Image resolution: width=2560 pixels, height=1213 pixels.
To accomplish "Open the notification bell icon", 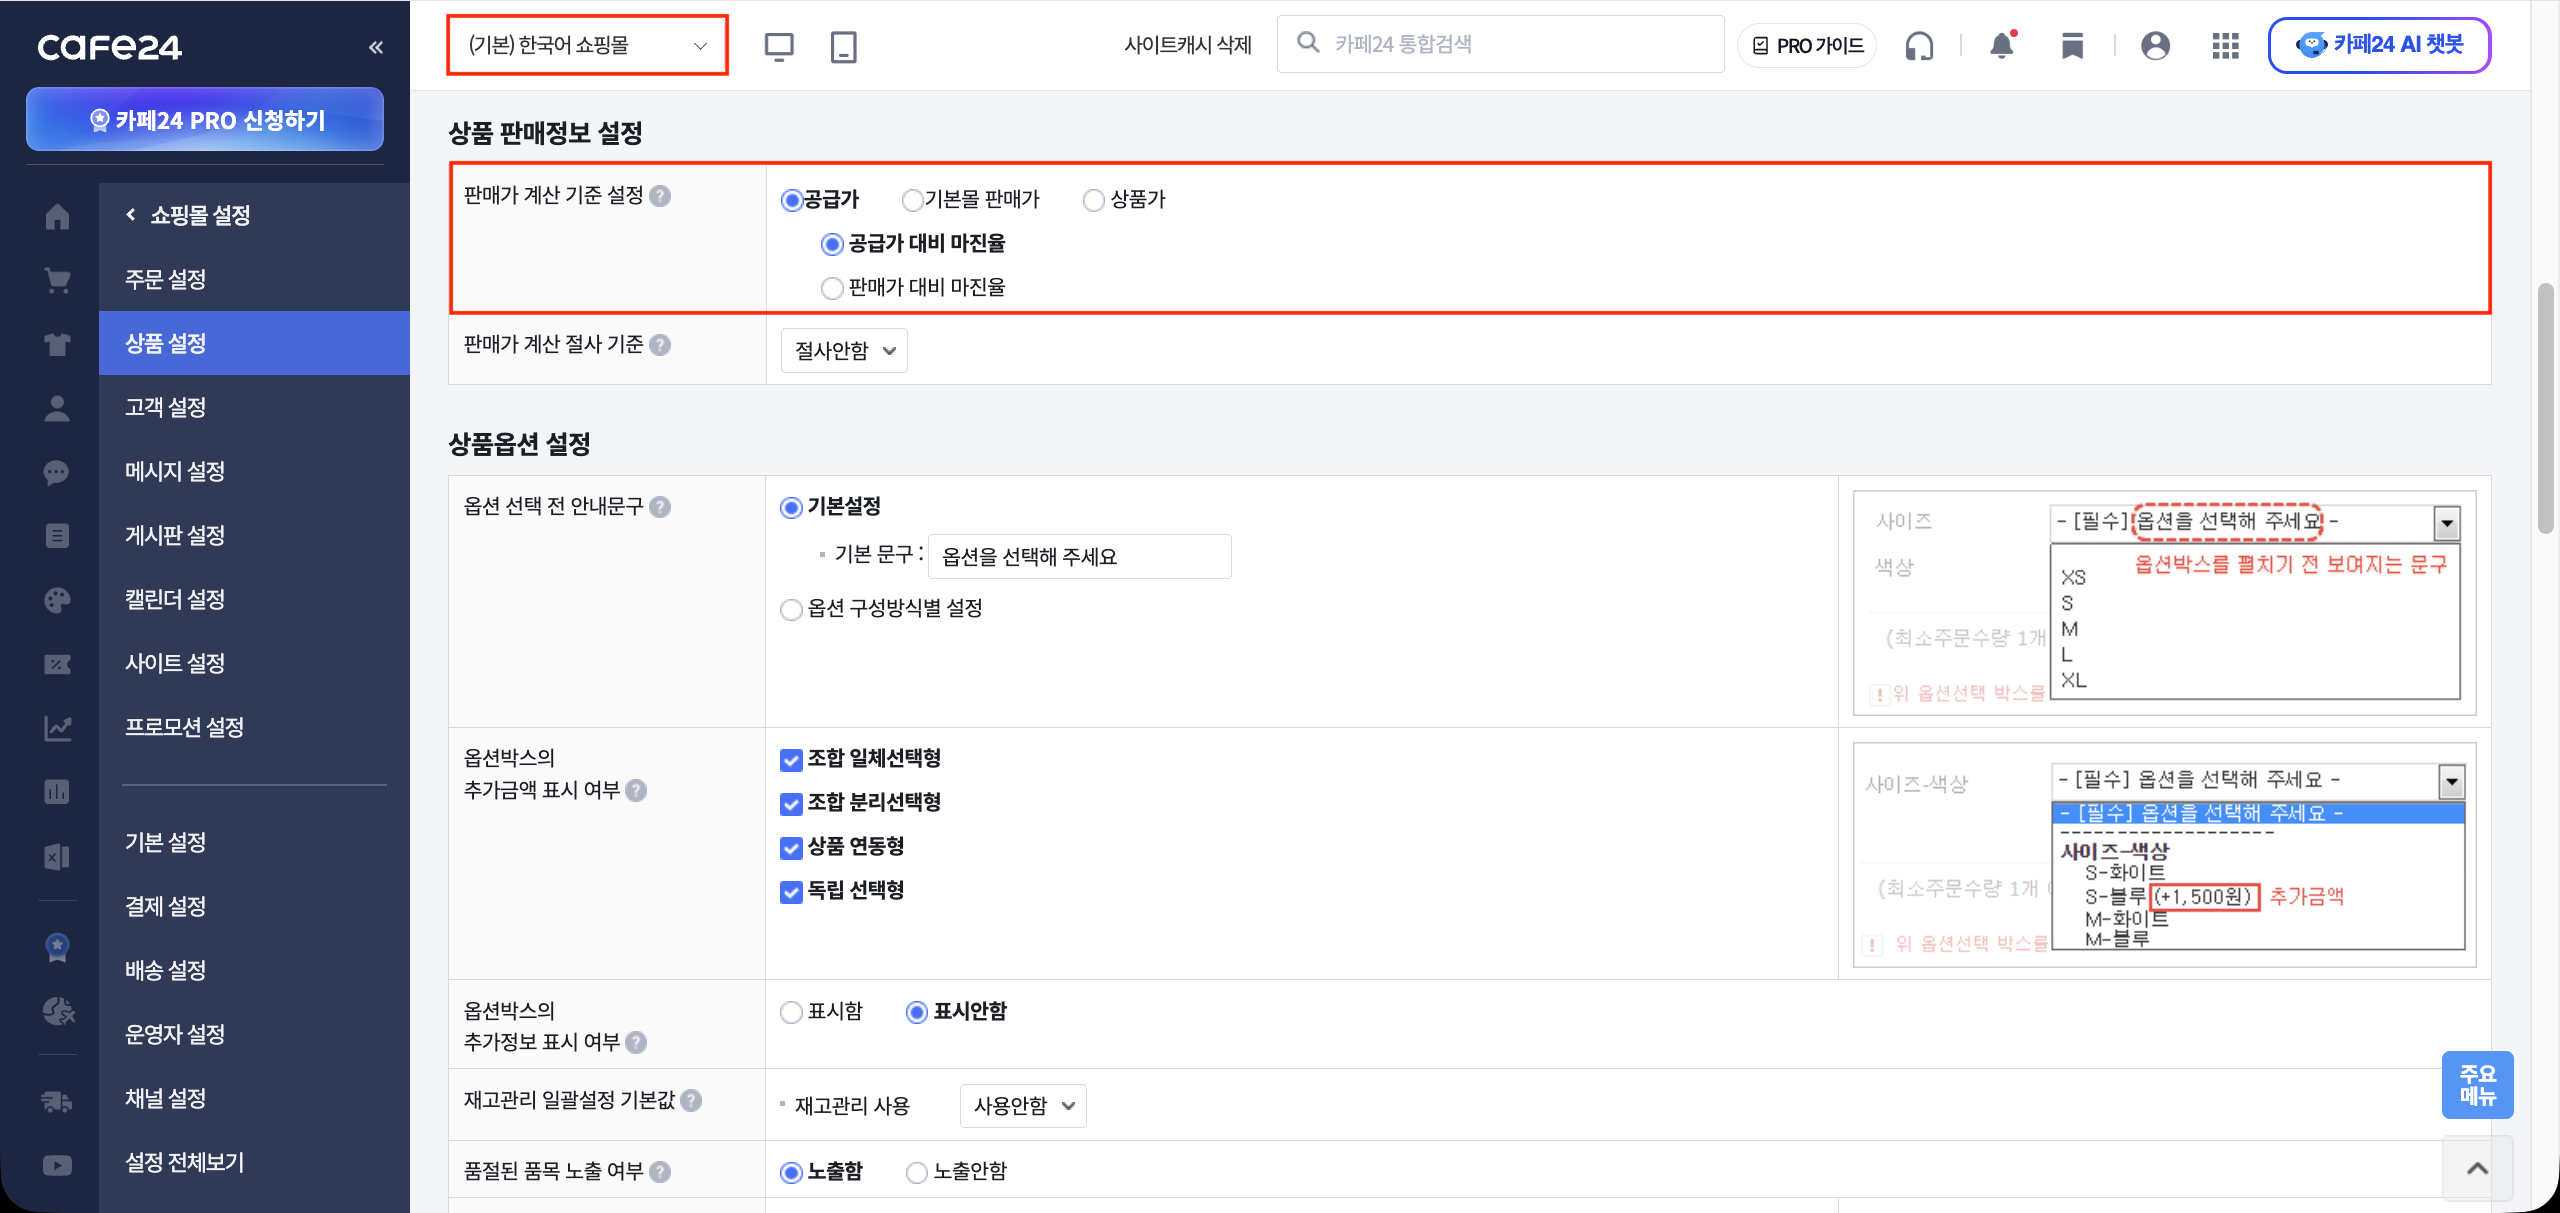I will click(x=2002, y=45).
